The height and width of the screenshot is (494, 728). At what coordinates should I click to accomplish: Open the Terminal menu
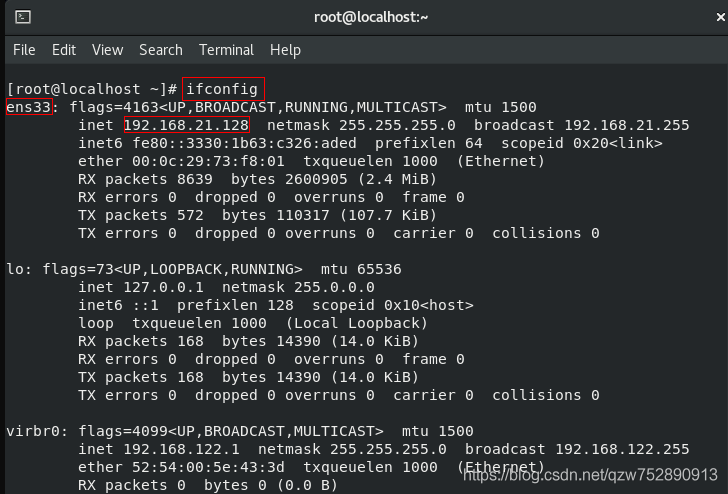pos(227,50)
